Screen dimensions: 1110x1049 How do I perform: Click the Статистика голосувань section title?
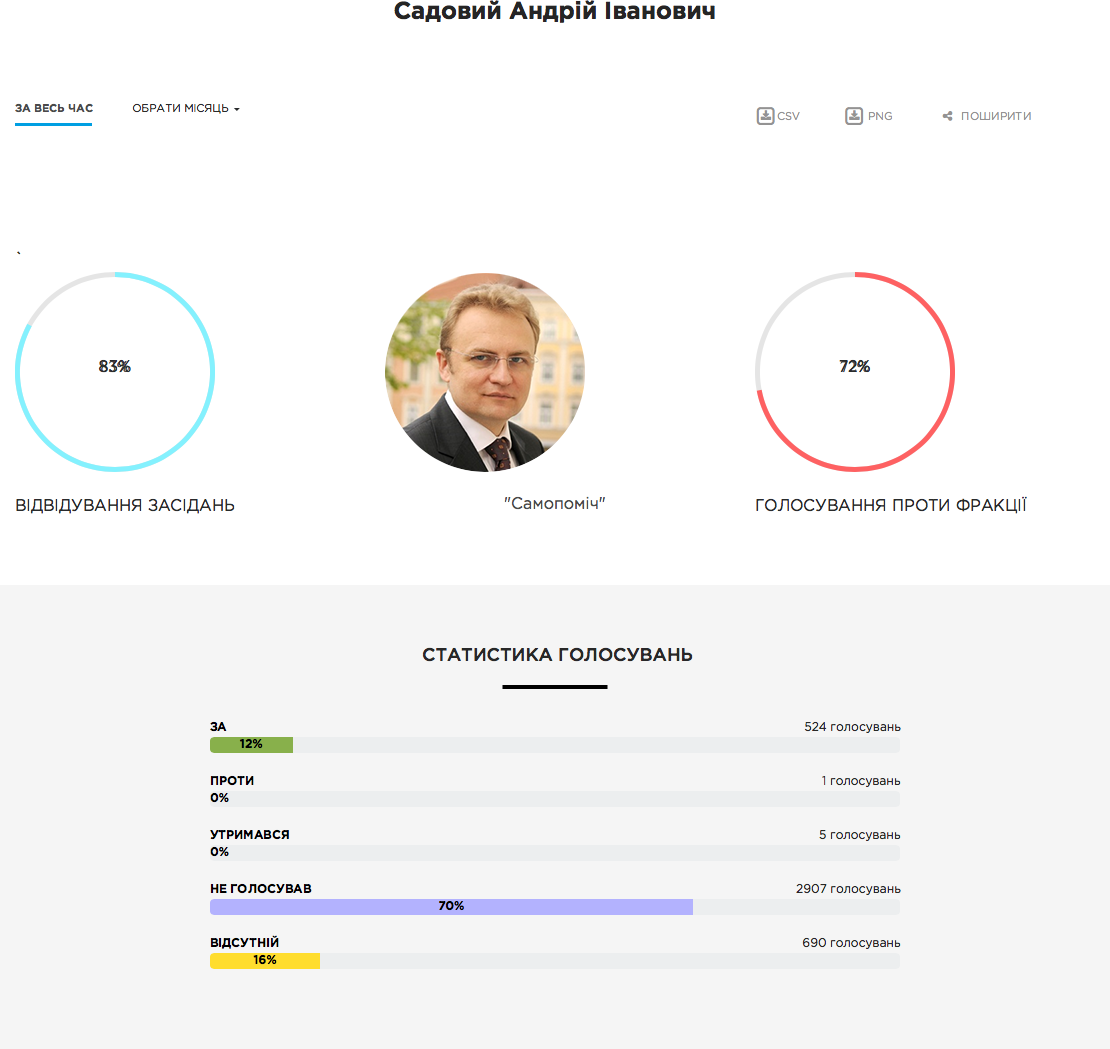557,655
